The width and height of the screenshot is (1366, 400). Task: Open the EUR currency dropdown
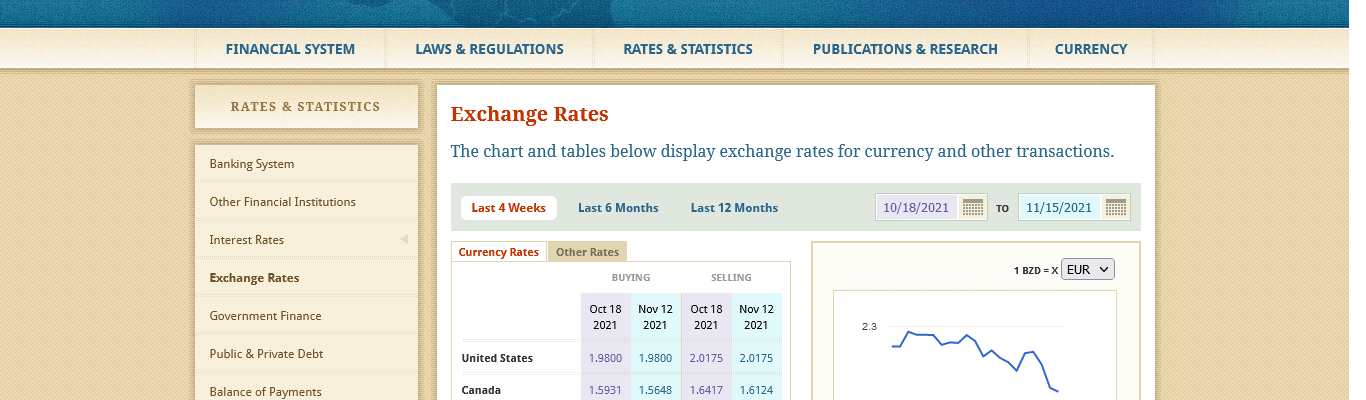point(1087,270)
